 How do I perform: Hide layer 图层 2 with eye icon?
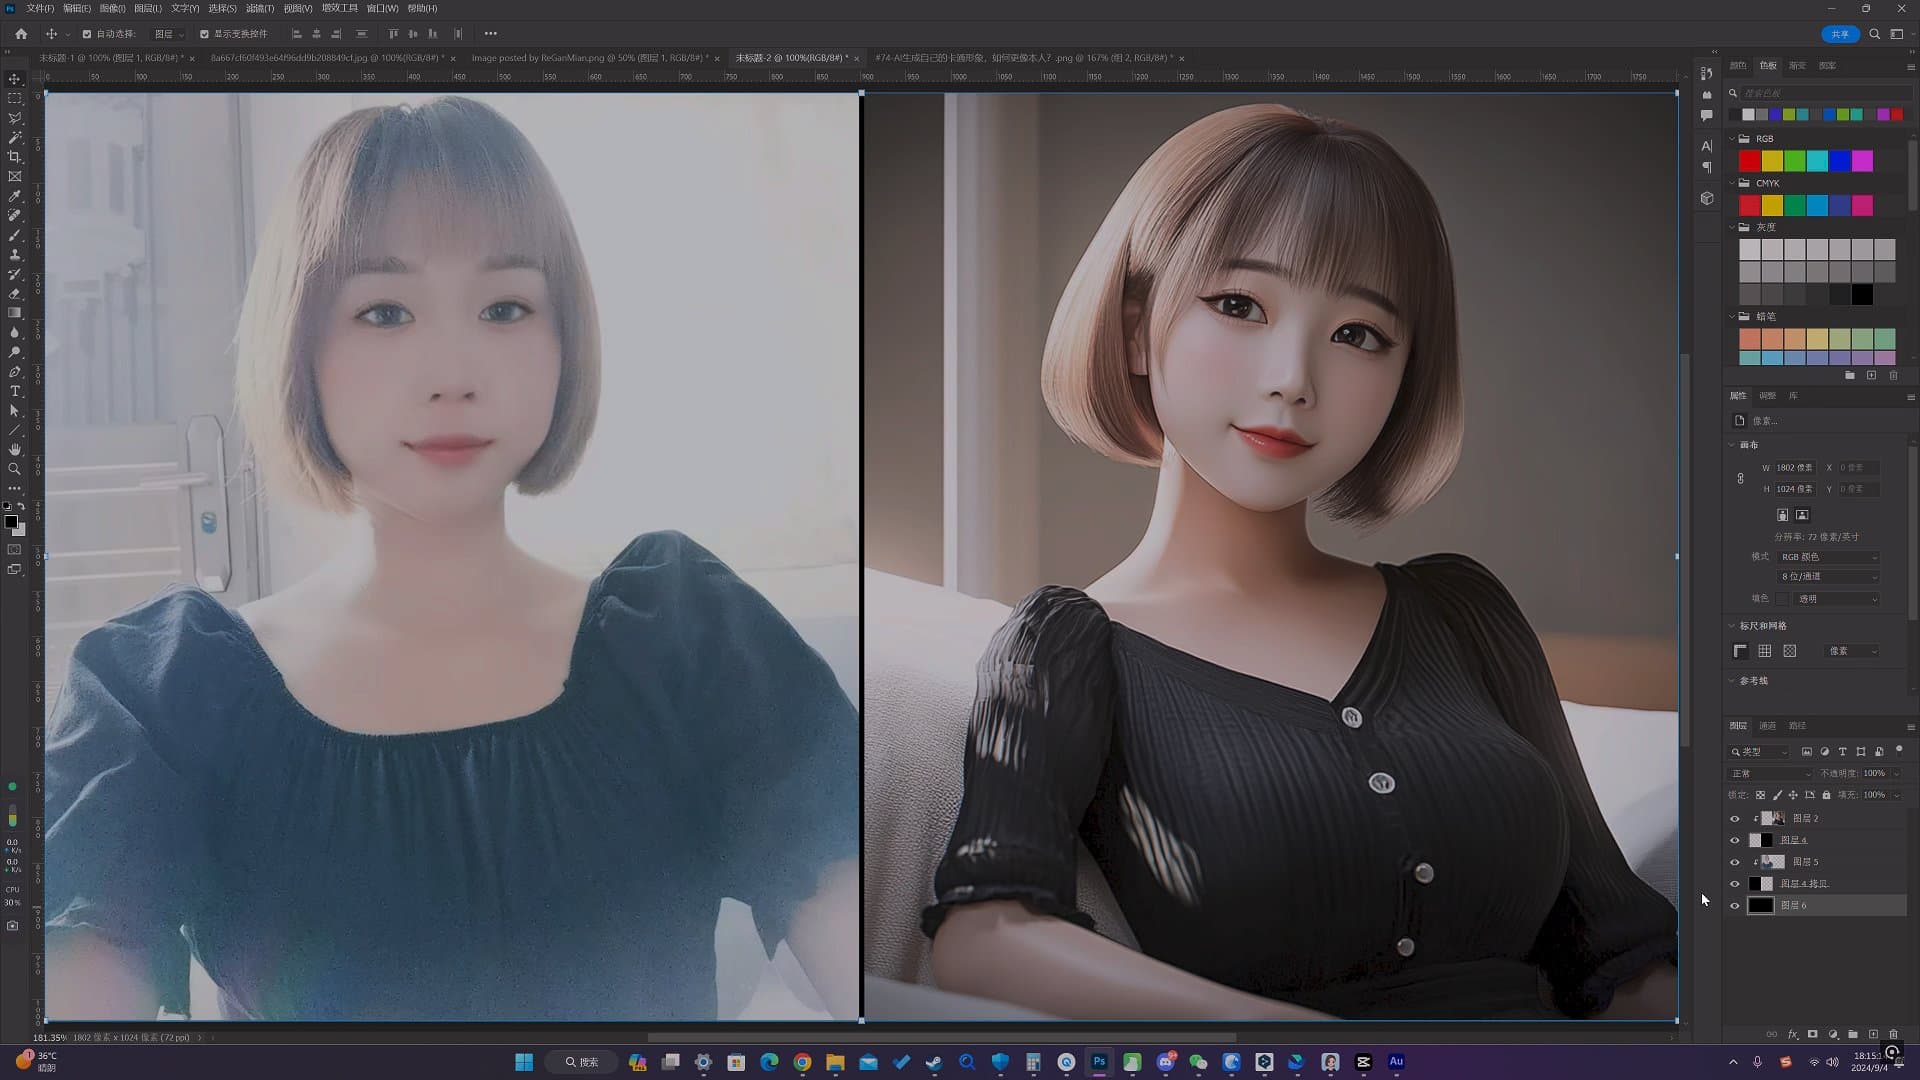click(x=1735, y=818)
